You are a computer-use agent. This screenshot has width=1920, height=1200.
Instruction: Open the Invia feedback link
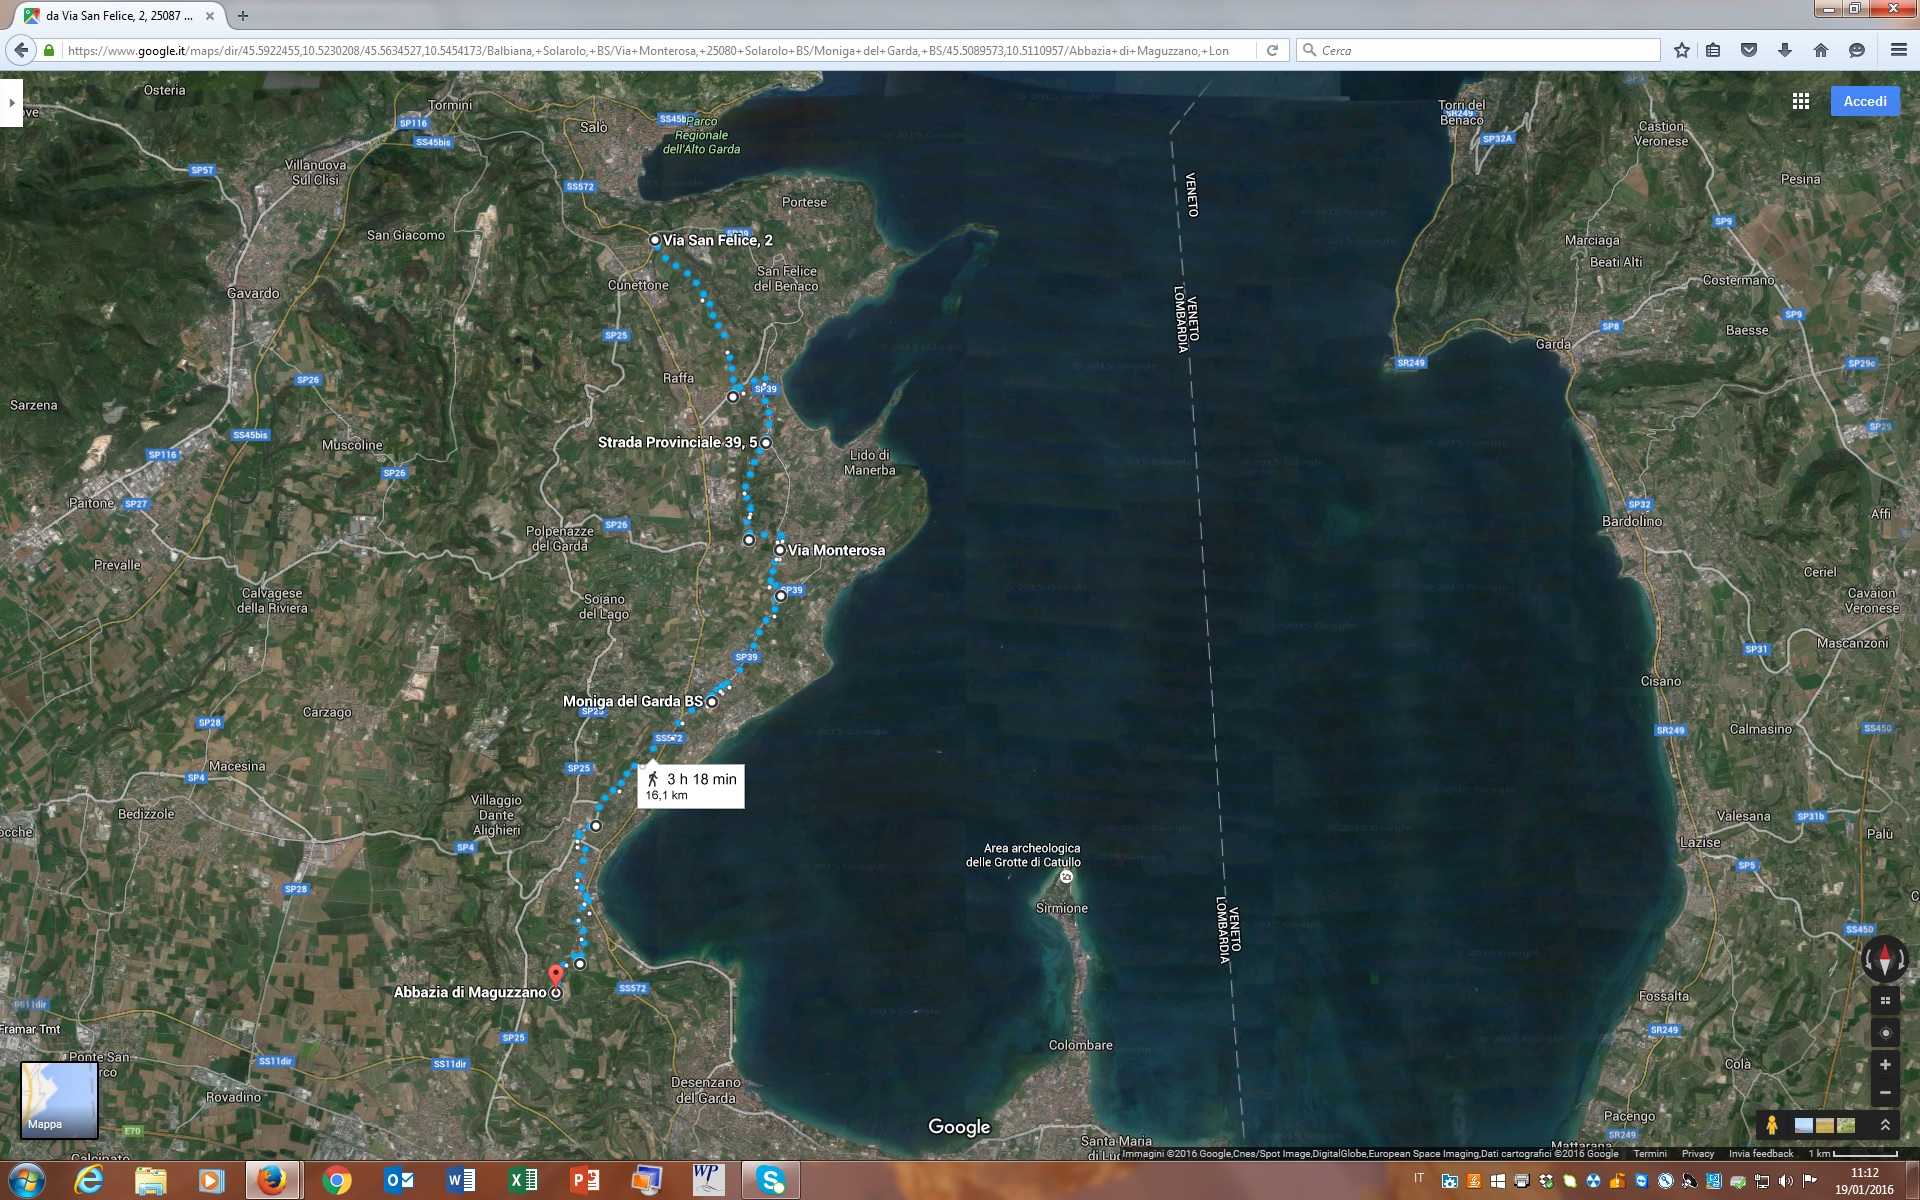tap(1760, 1154)
